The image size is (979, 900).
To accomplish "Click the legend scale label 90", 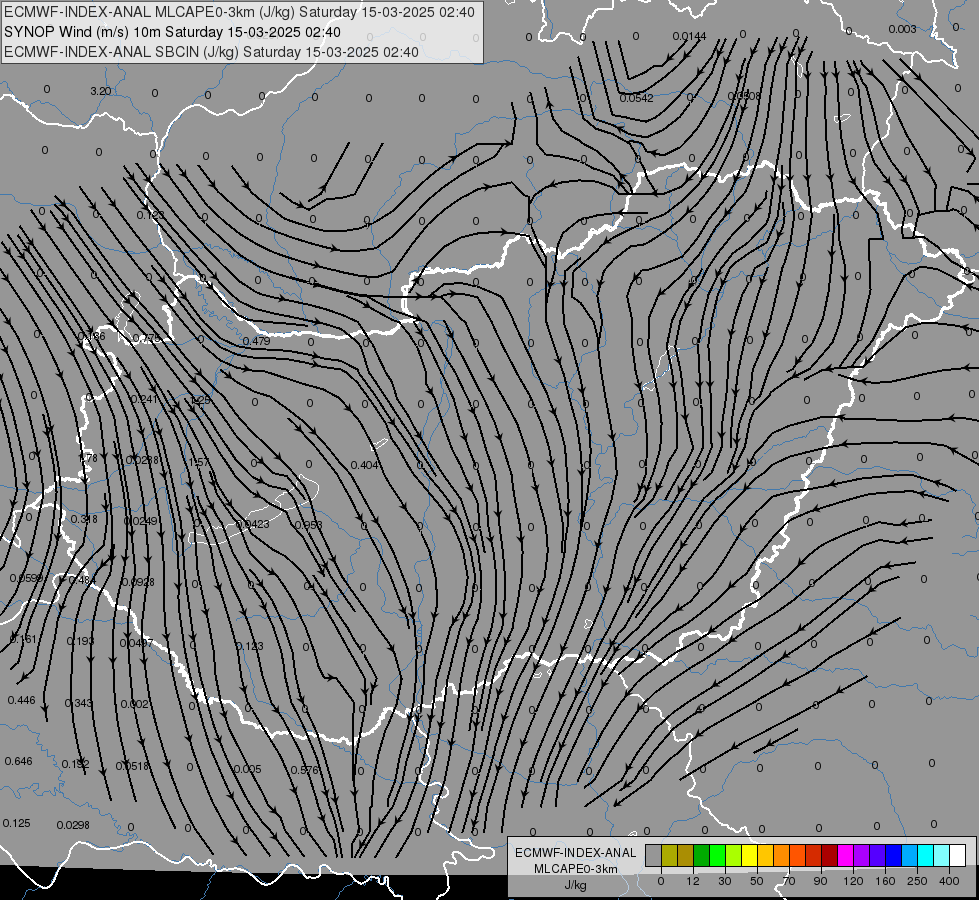I will coord(820,881).
